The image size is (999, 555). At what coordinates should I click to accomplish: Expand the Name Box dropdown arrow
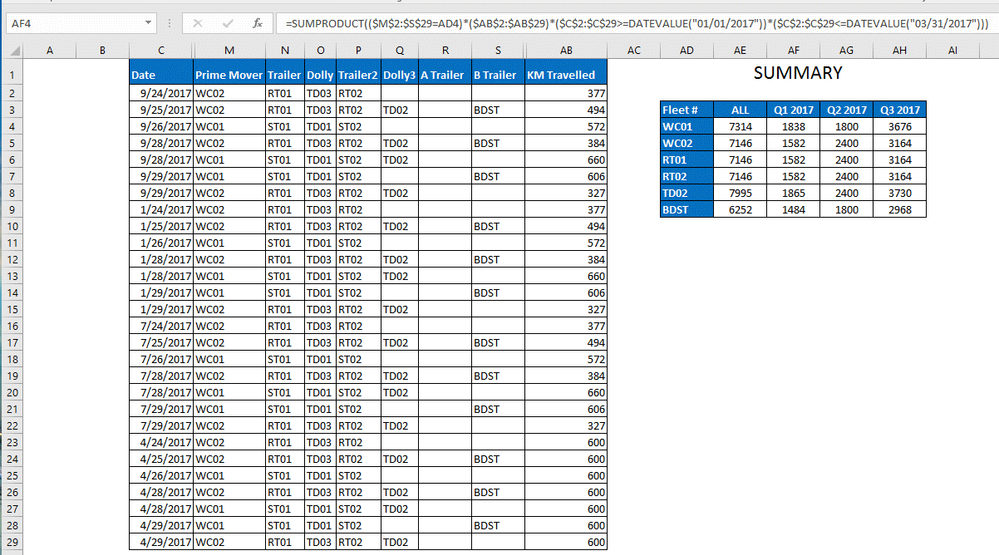point(148,23)
